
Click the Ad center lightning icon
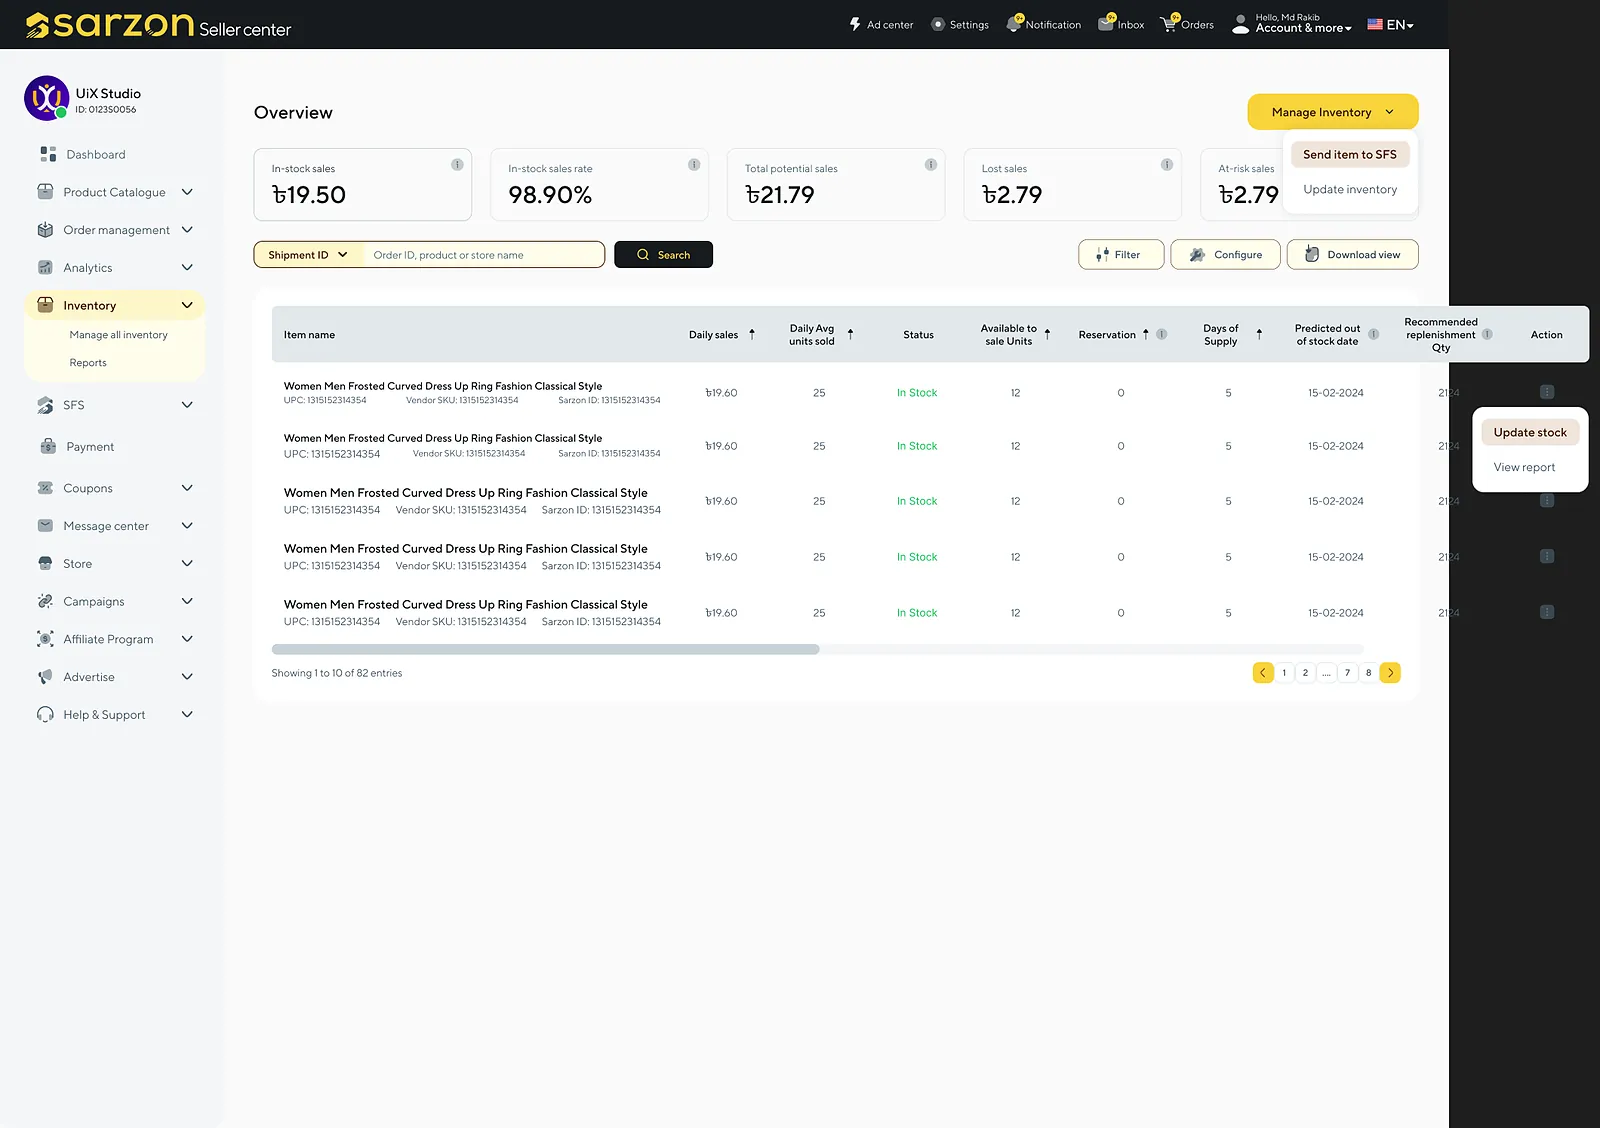855,24
